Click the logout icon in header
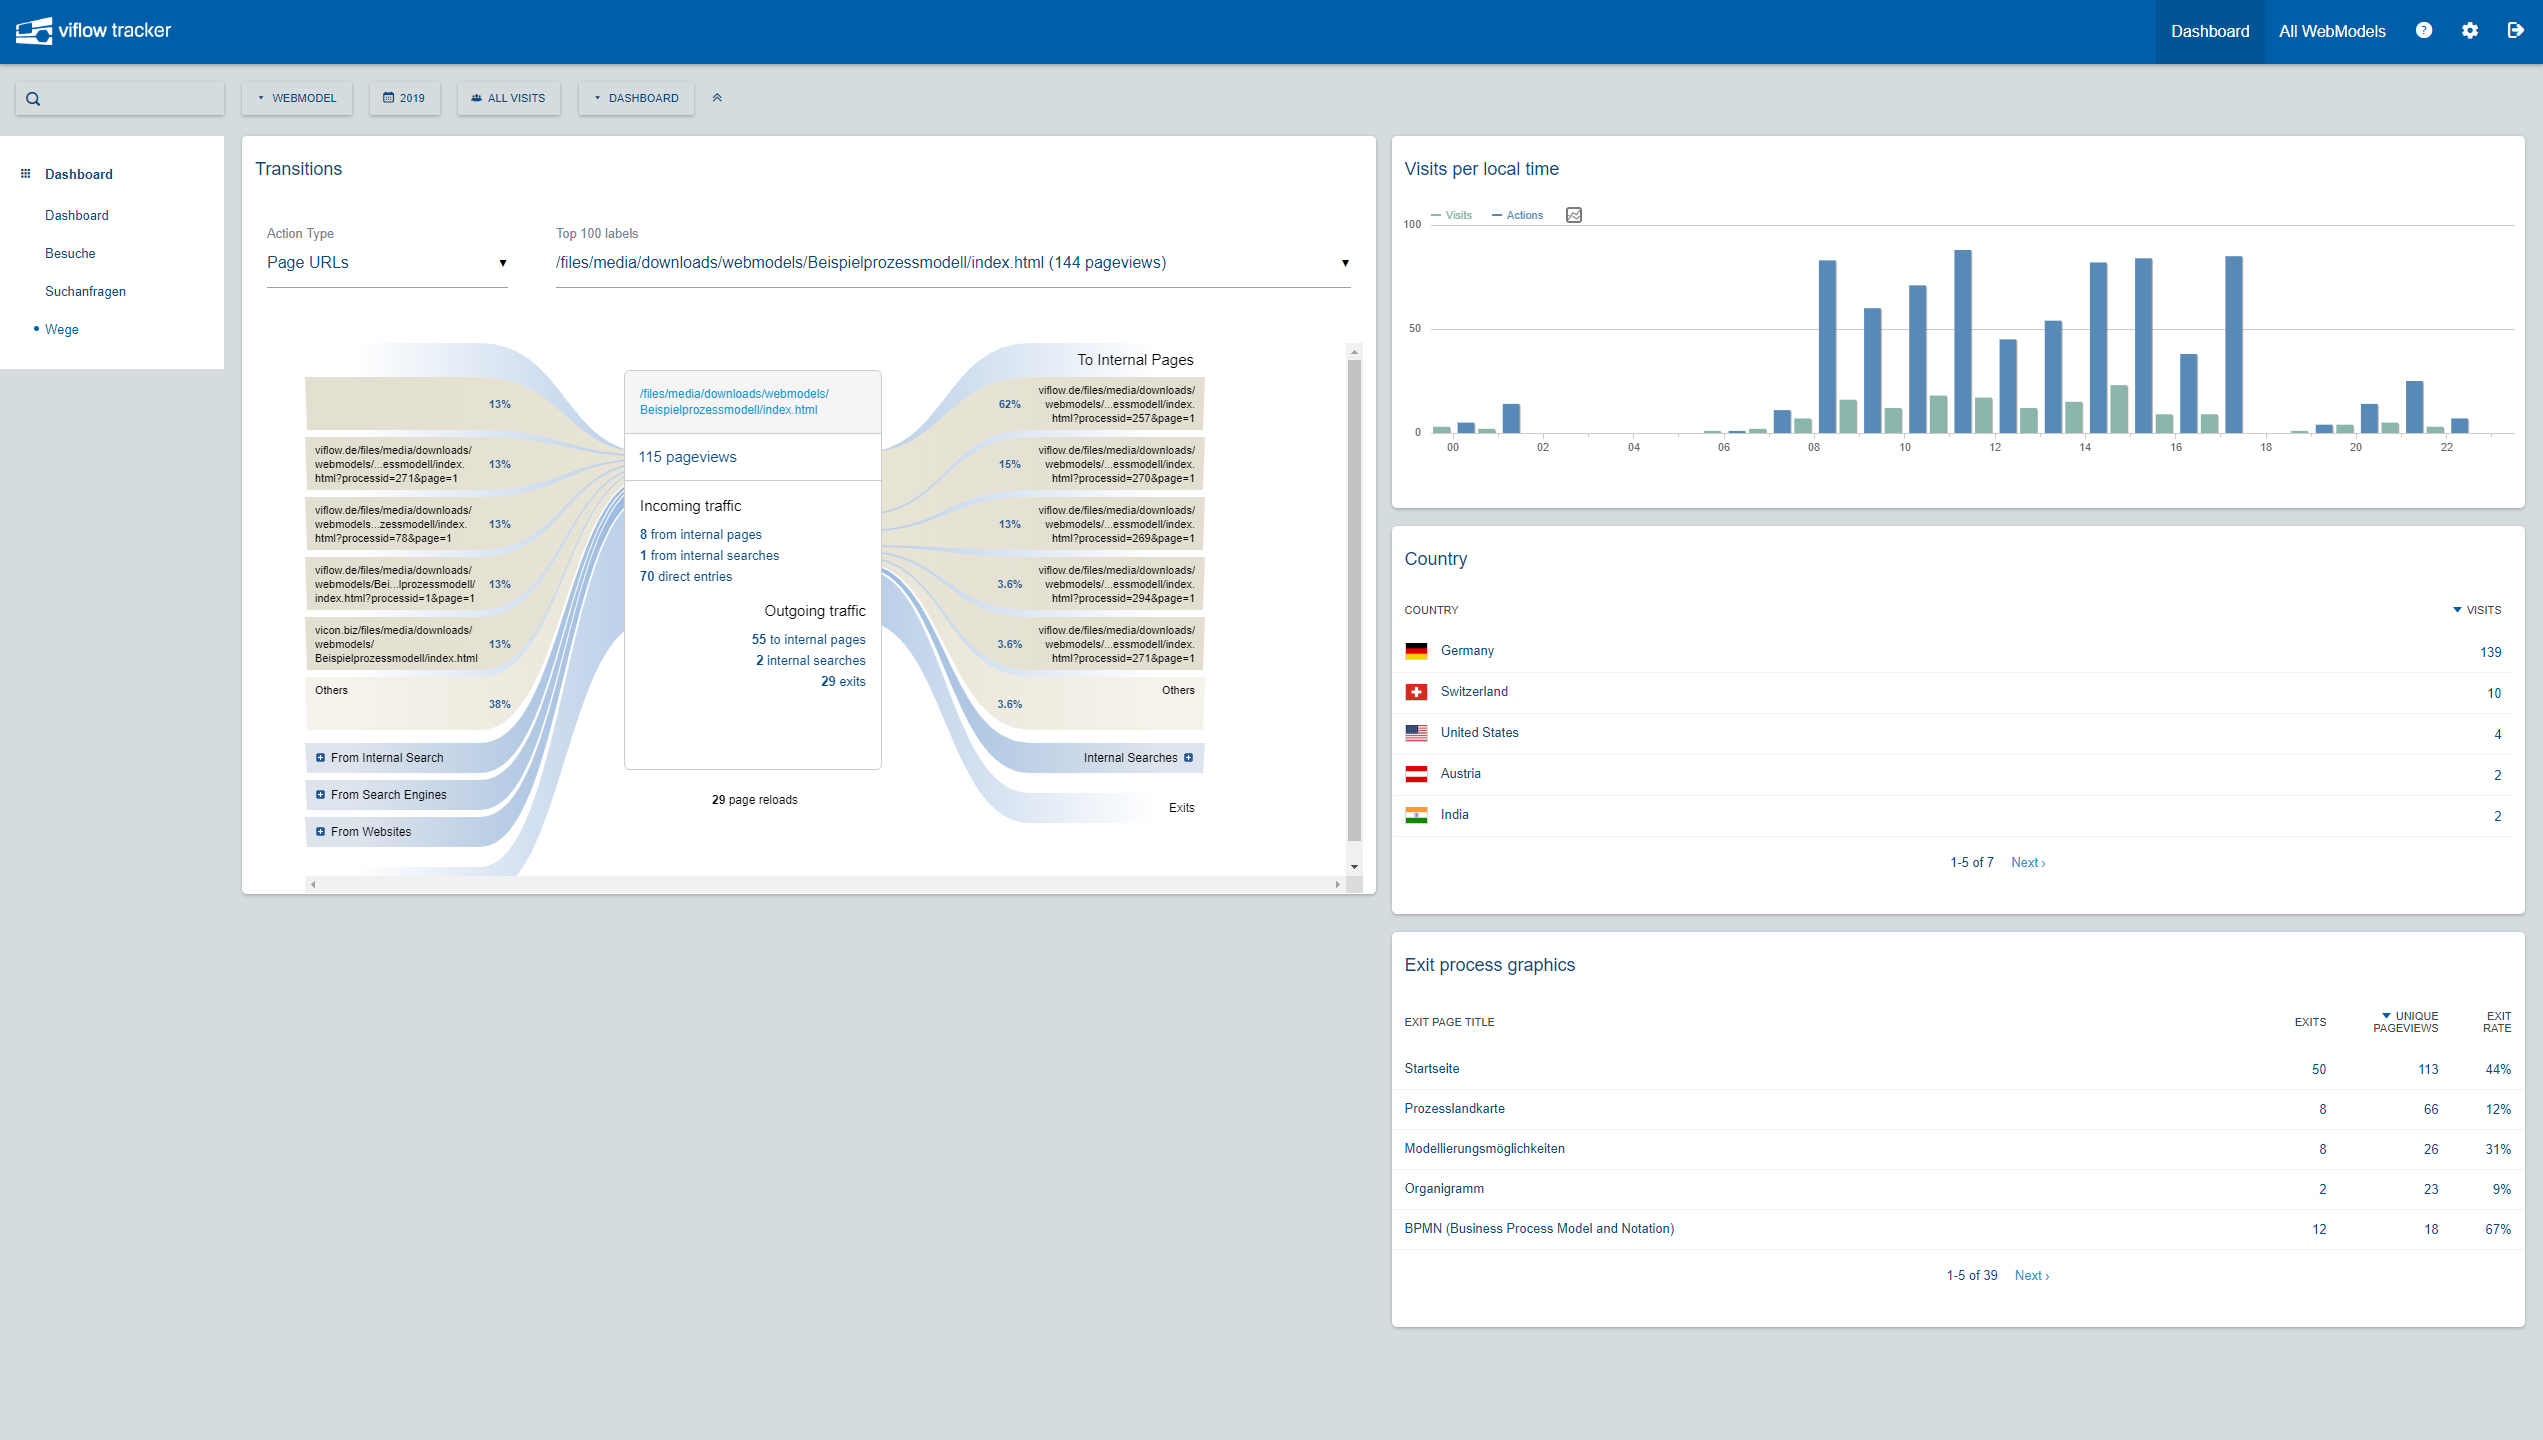This screenshot has width=2543, height=1440. [2516, 31]
